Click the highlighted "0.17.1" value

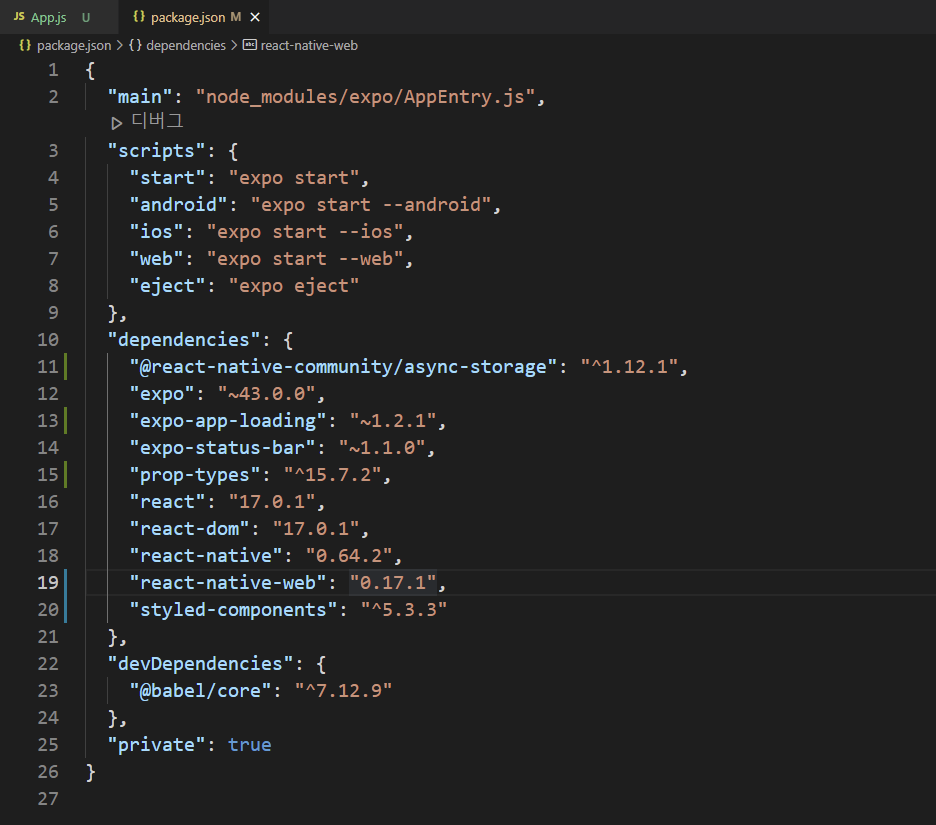pos(393,583)
